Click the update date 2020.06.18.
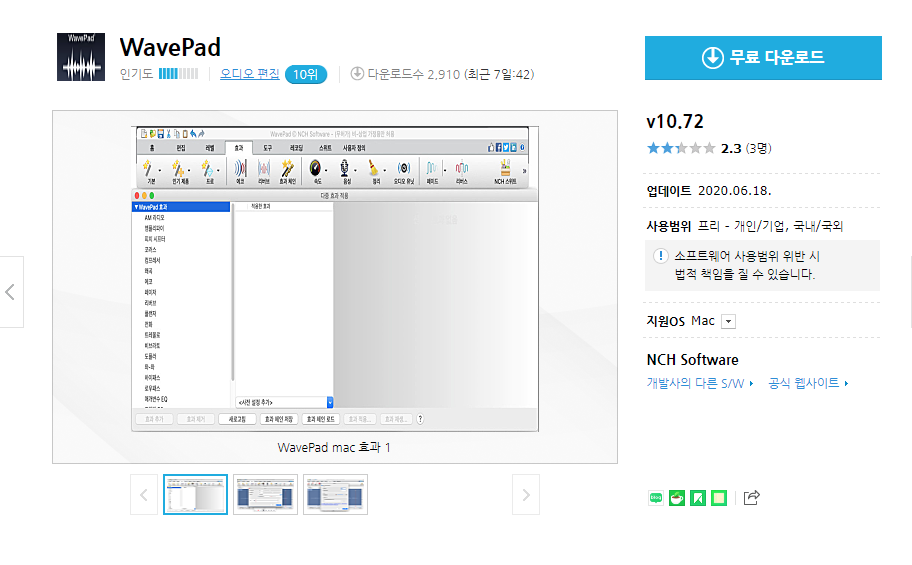The width and height of the screenshot is (912, 565). (x=735, y=191)
